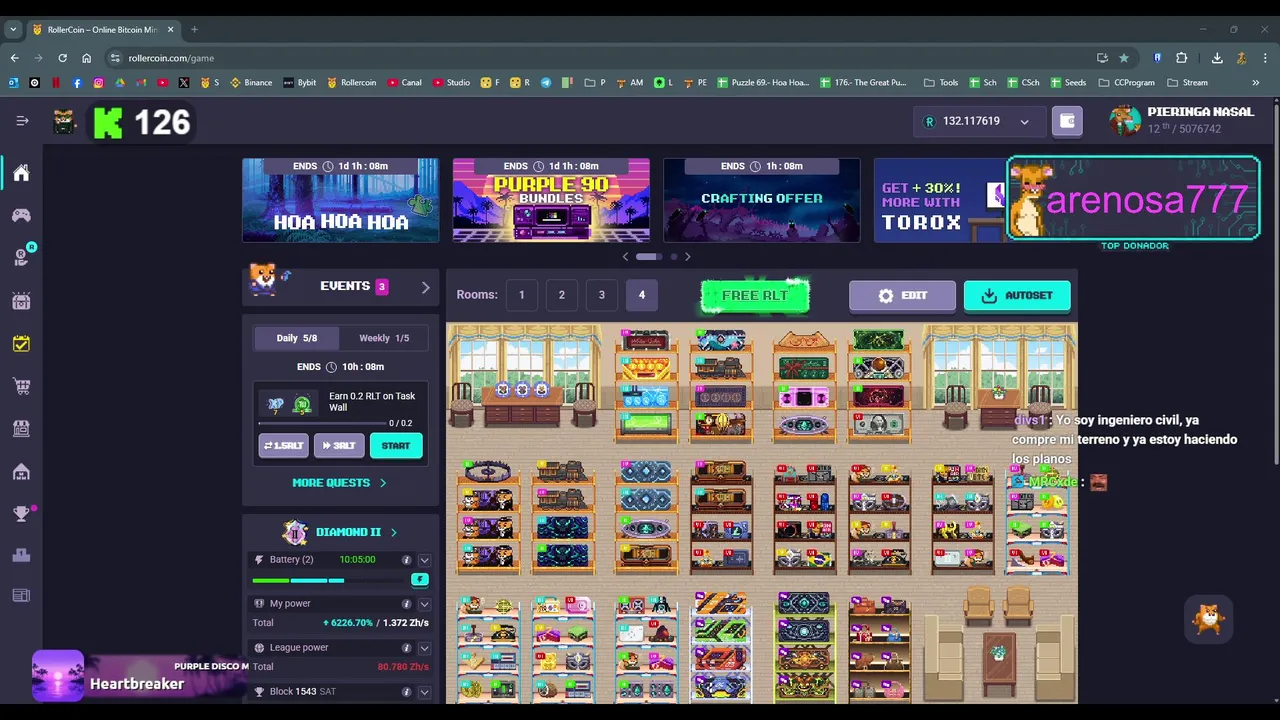Click the AUTOSET button
The width and height of the screenshot is (1280, 720).
[x=1017, y=295]
